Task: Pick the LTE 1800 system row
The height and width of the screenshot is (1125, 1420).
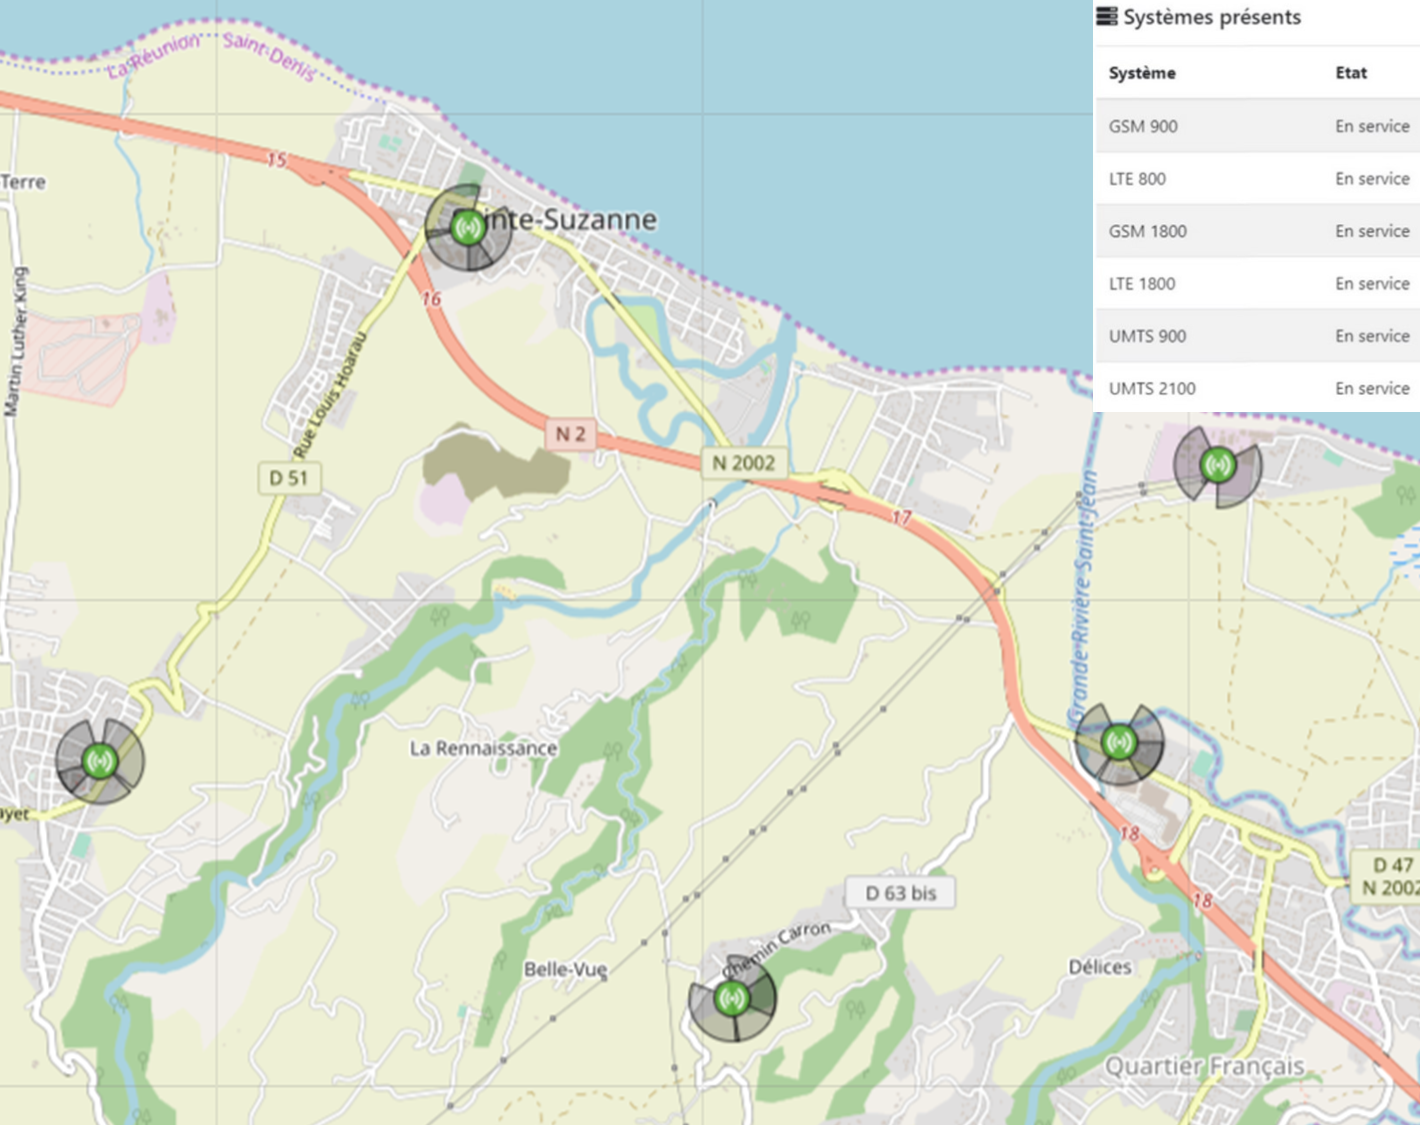Action: click(1257, 284)
